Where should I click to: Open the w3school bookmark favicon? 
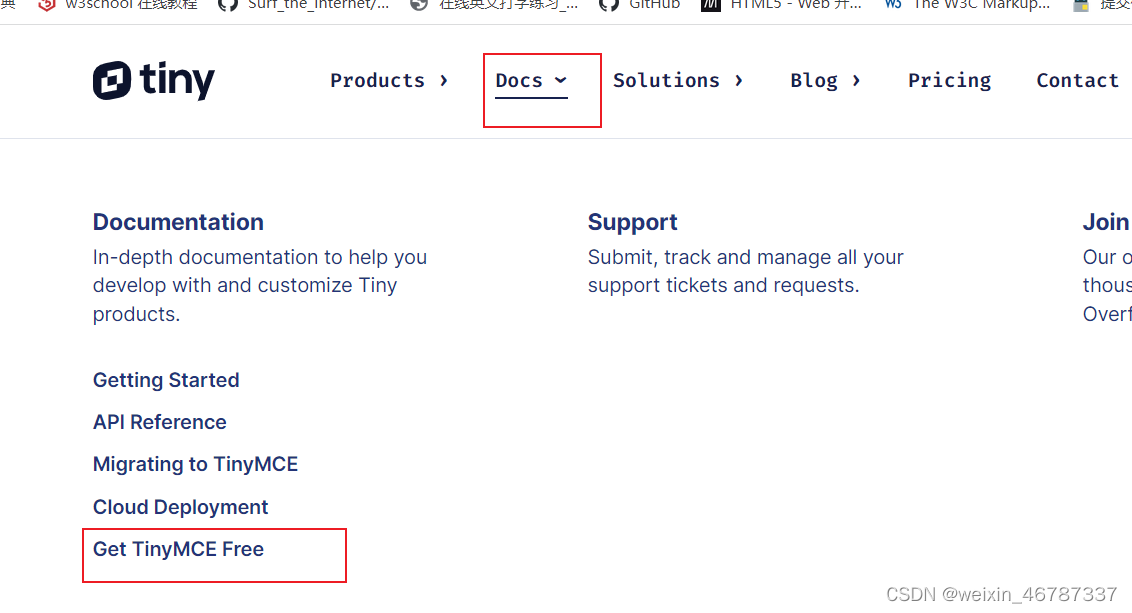47,4
